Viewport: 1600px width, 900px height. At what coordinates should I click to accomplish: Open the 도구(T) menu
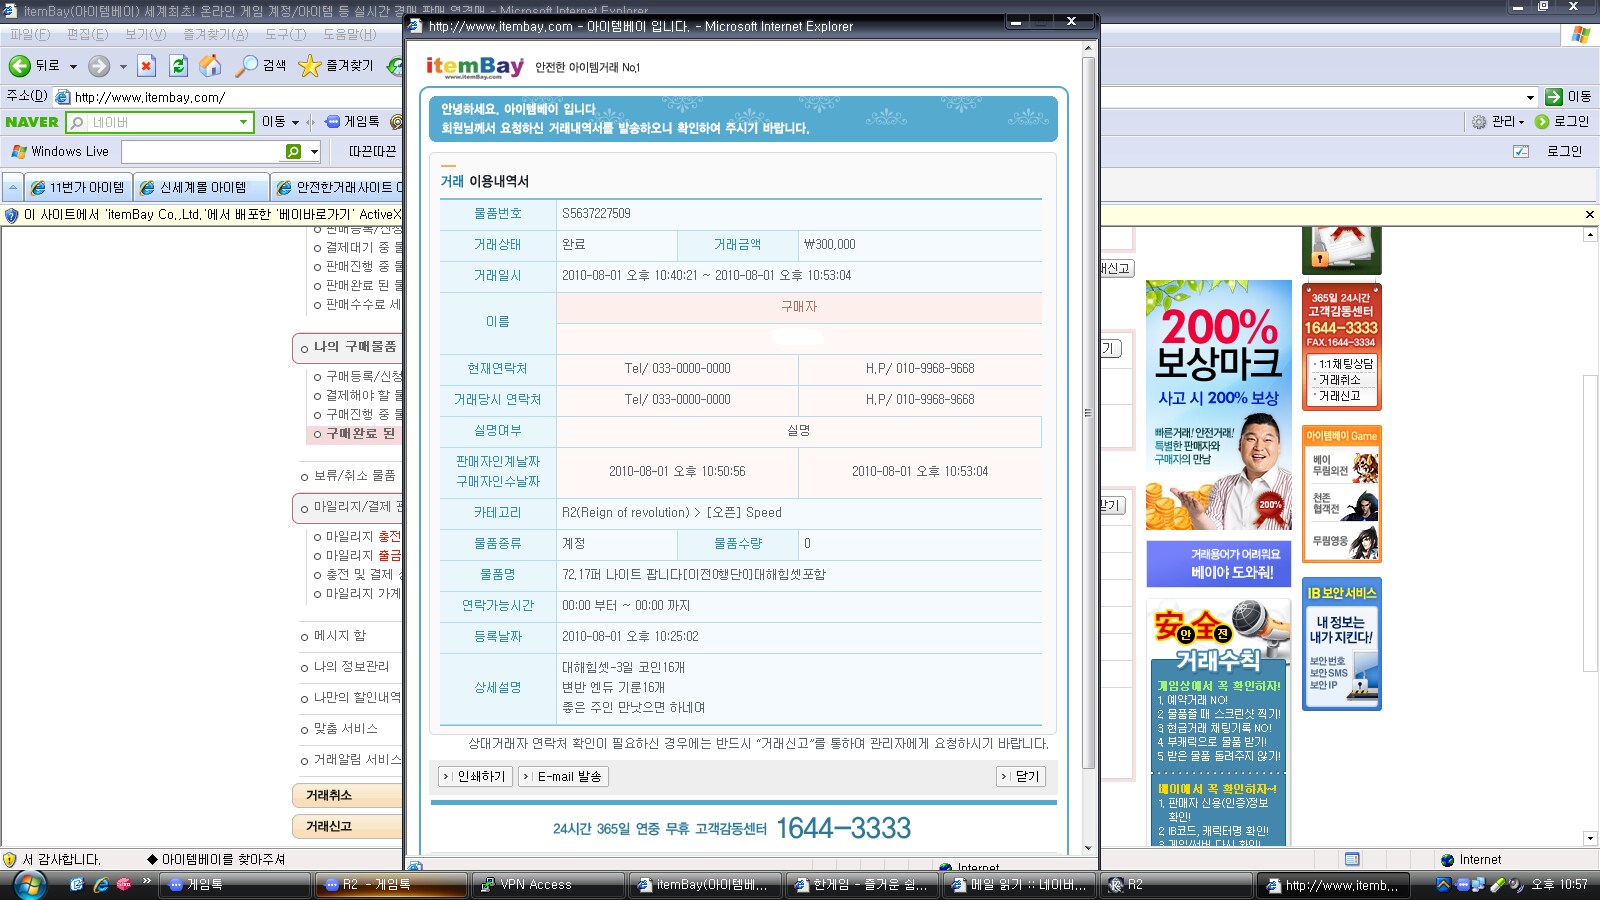click(285, 34)
